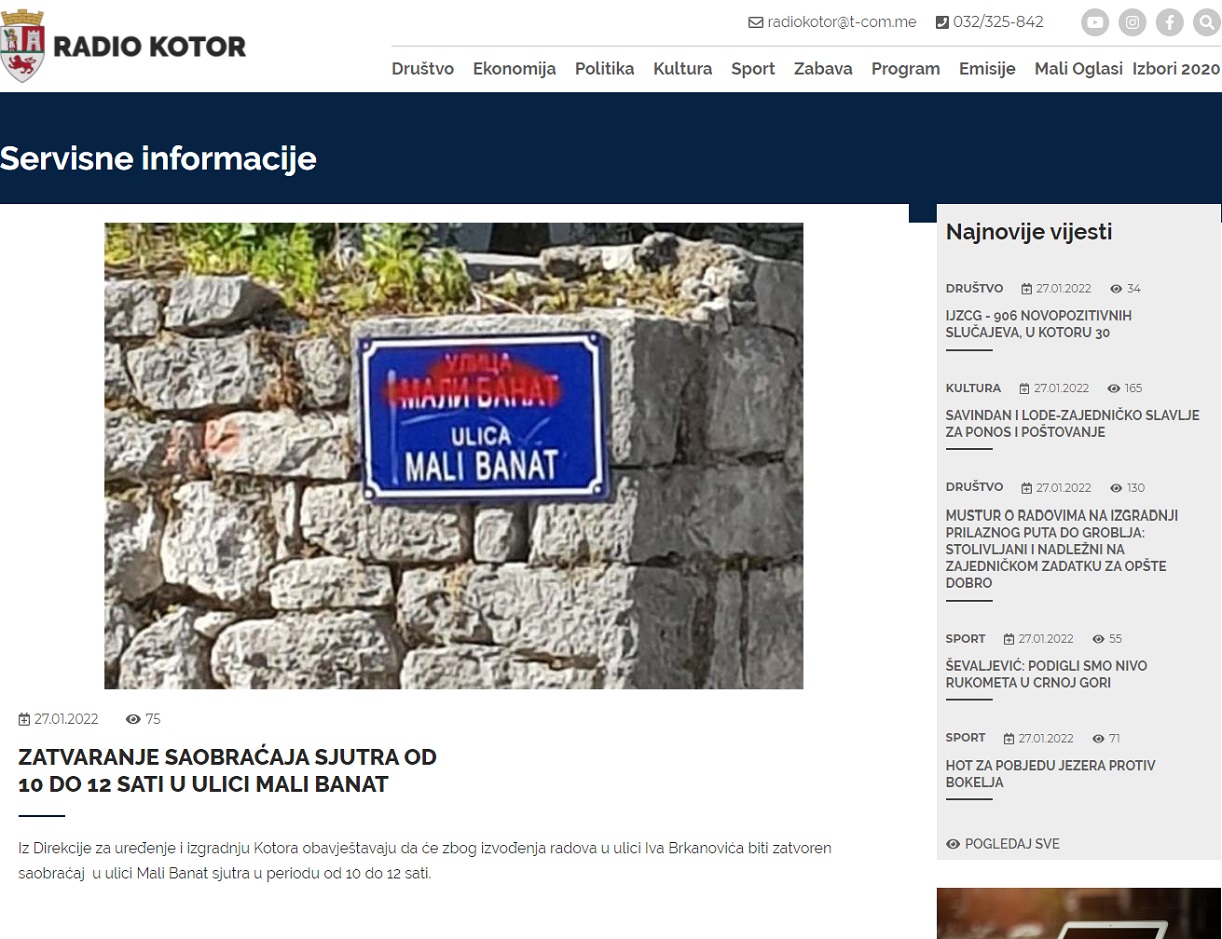Click the eye views icon showing 75
Image resolution: width=1222 pixels, height=939 pixels.
click(133, 719)
